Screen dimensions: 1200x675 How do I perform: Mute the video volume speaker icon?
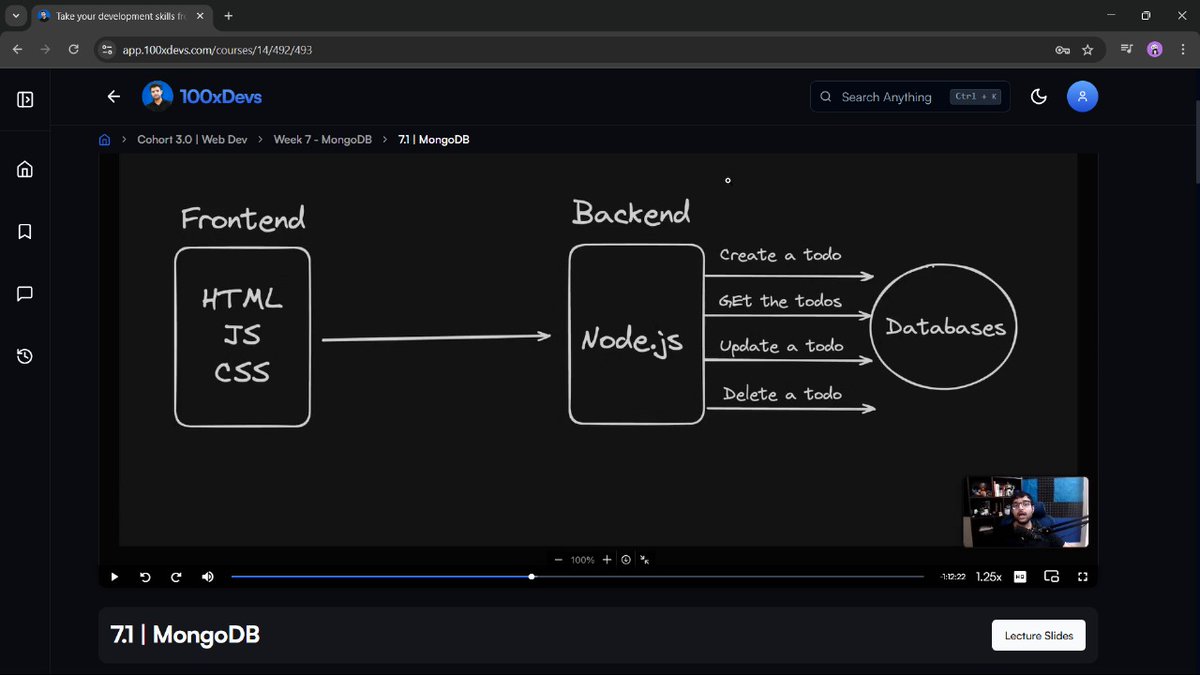click(x=207, y=577)
